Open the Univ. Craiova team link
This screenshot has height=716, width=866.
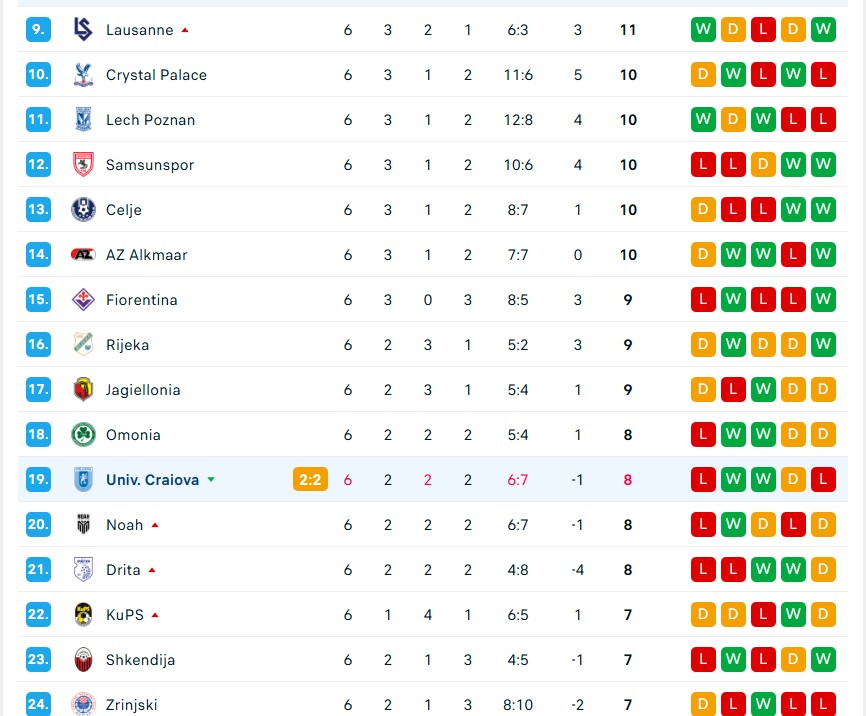(x=152, y=480)
